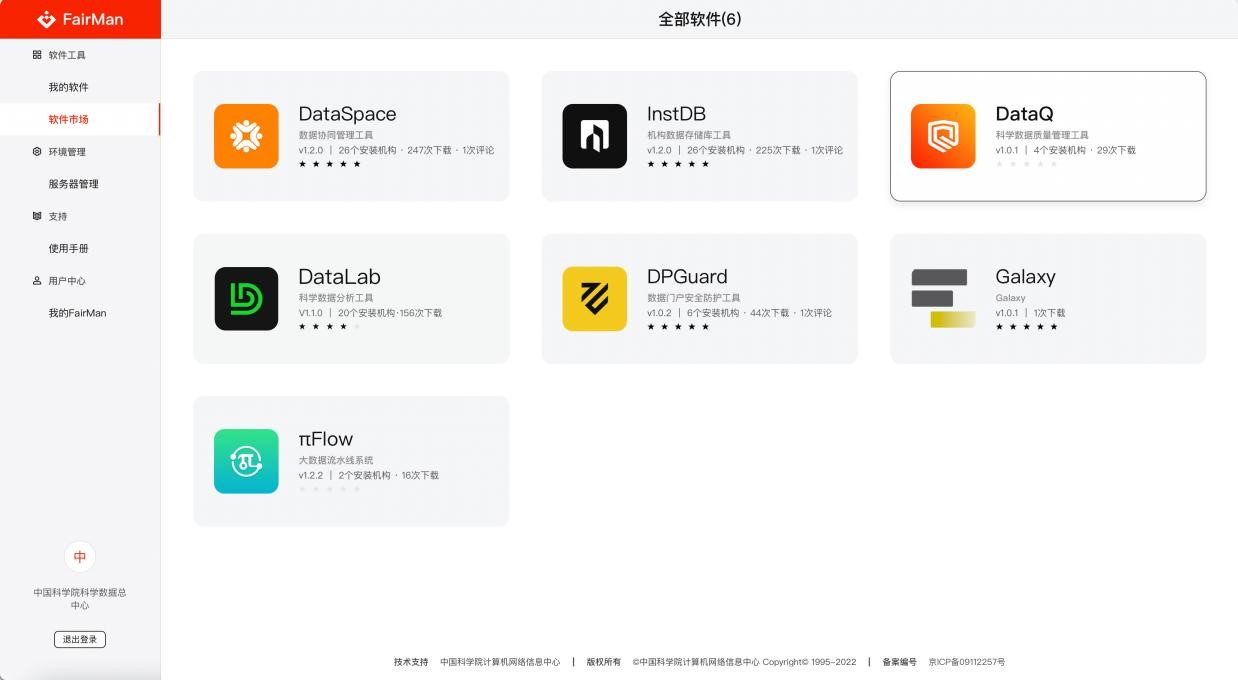The width and height of the screenshot is (1238, 680).
Task: Click the green DataLab app icon
Action: (x=246, y=298)
